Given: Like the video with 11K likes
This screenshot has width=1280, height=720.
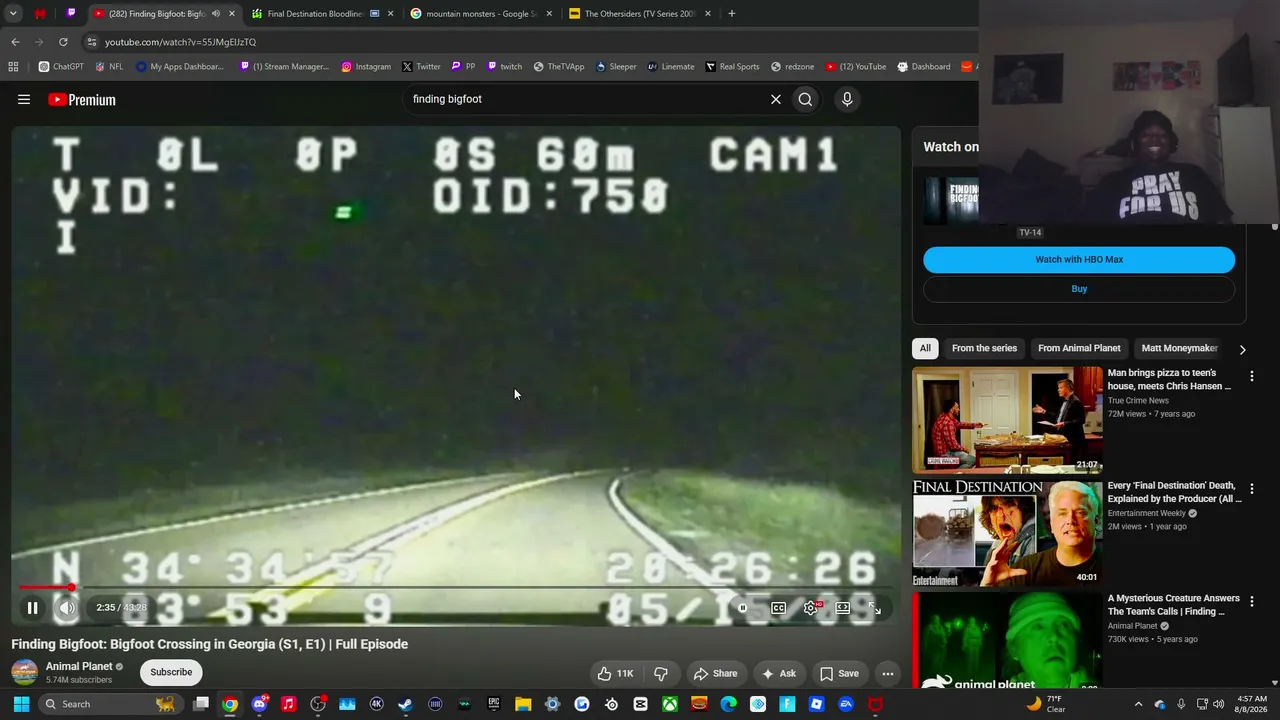Looking at the screenshot, I should 616,673.
